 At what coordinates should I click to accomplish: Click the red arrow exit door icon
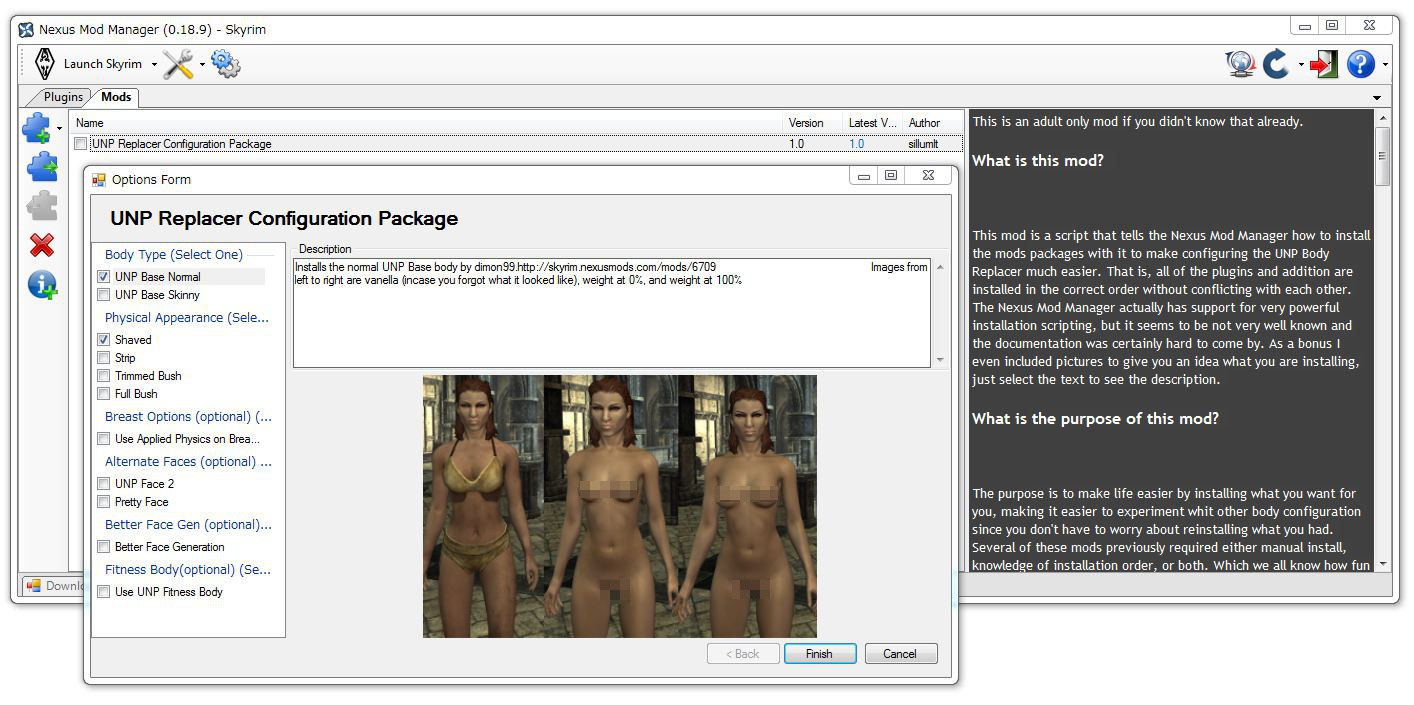tap(1324, 65)
